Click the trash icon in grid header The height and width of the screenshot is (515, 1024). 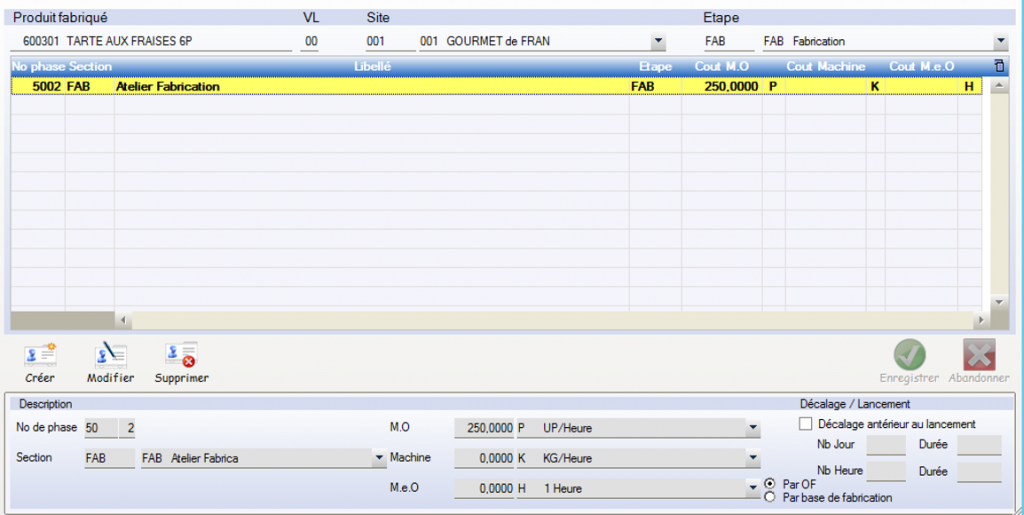click(997, 66)
